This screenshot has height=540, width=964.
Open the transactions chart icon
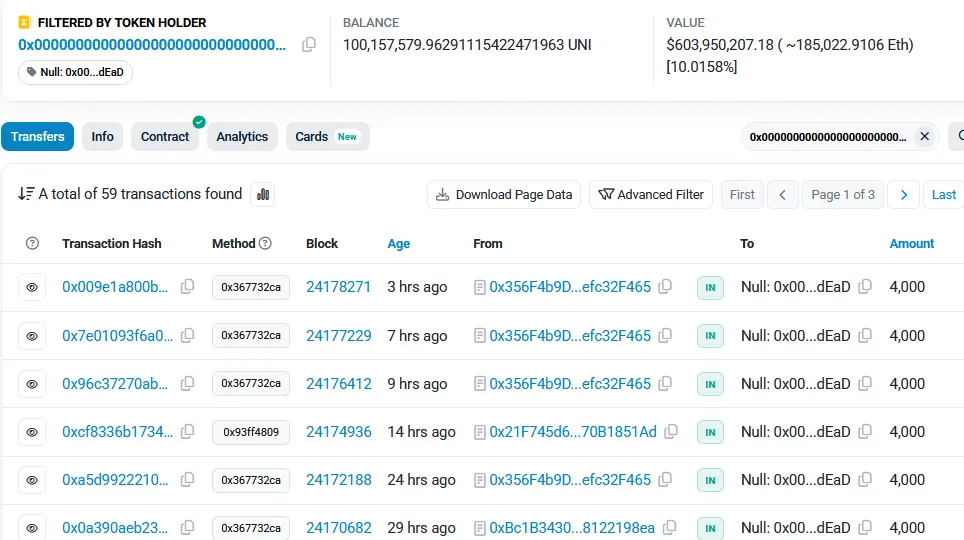pos(263,194)
